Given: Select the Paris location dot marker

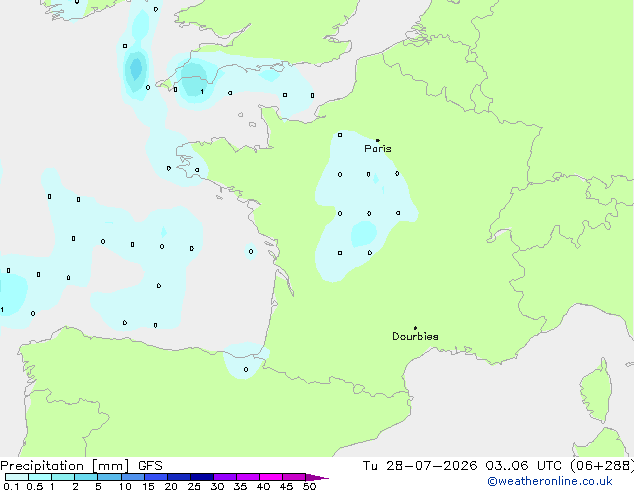Looking at the screenshot, I should pyautogui.click(x=378, y=140).
